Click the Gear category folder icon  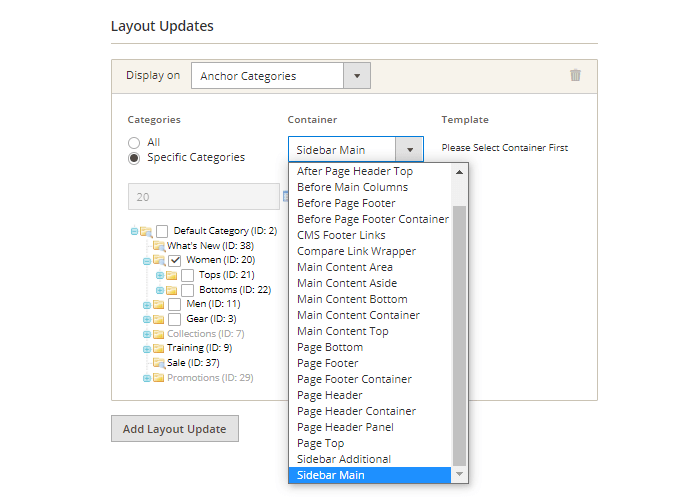(x=158, y=319)
